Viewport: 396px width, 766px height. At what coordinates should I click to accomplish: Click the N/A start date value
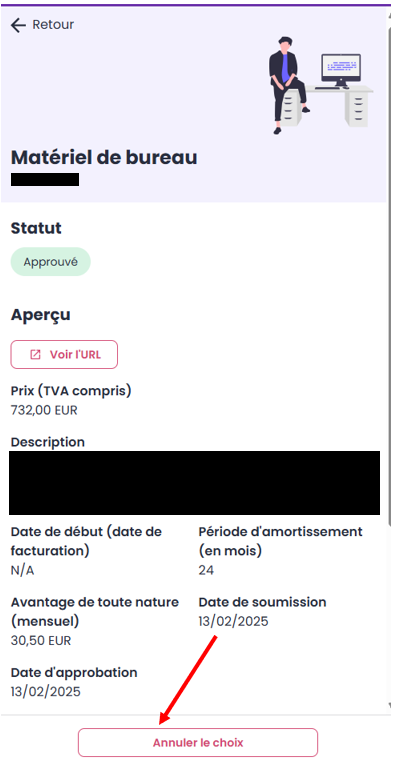(22, 570)
